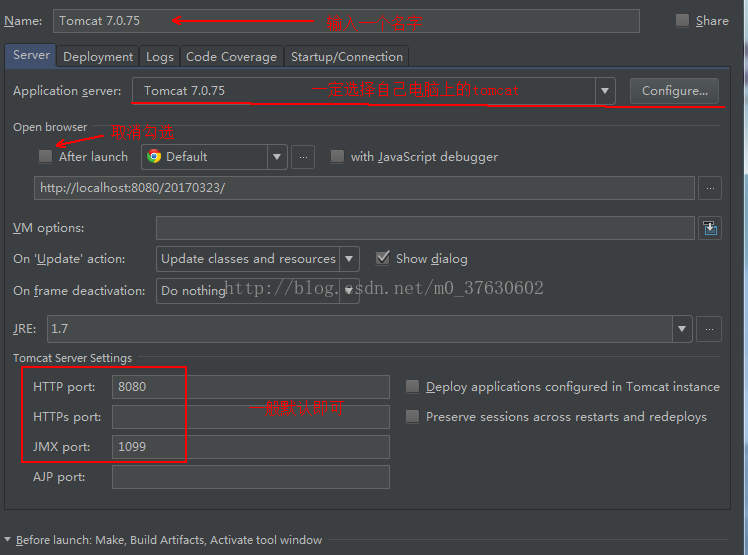Viewport: 748px width, 555px height.
Task: Open the Default browser dropdown arrow
Action: [x=277, y=157]
